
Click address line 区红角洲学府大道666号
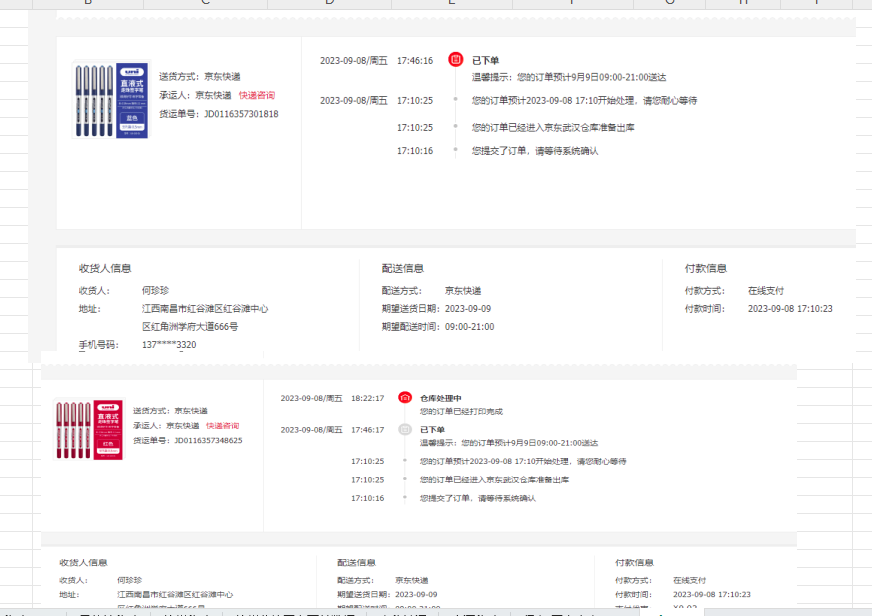(x=190, y=326)
